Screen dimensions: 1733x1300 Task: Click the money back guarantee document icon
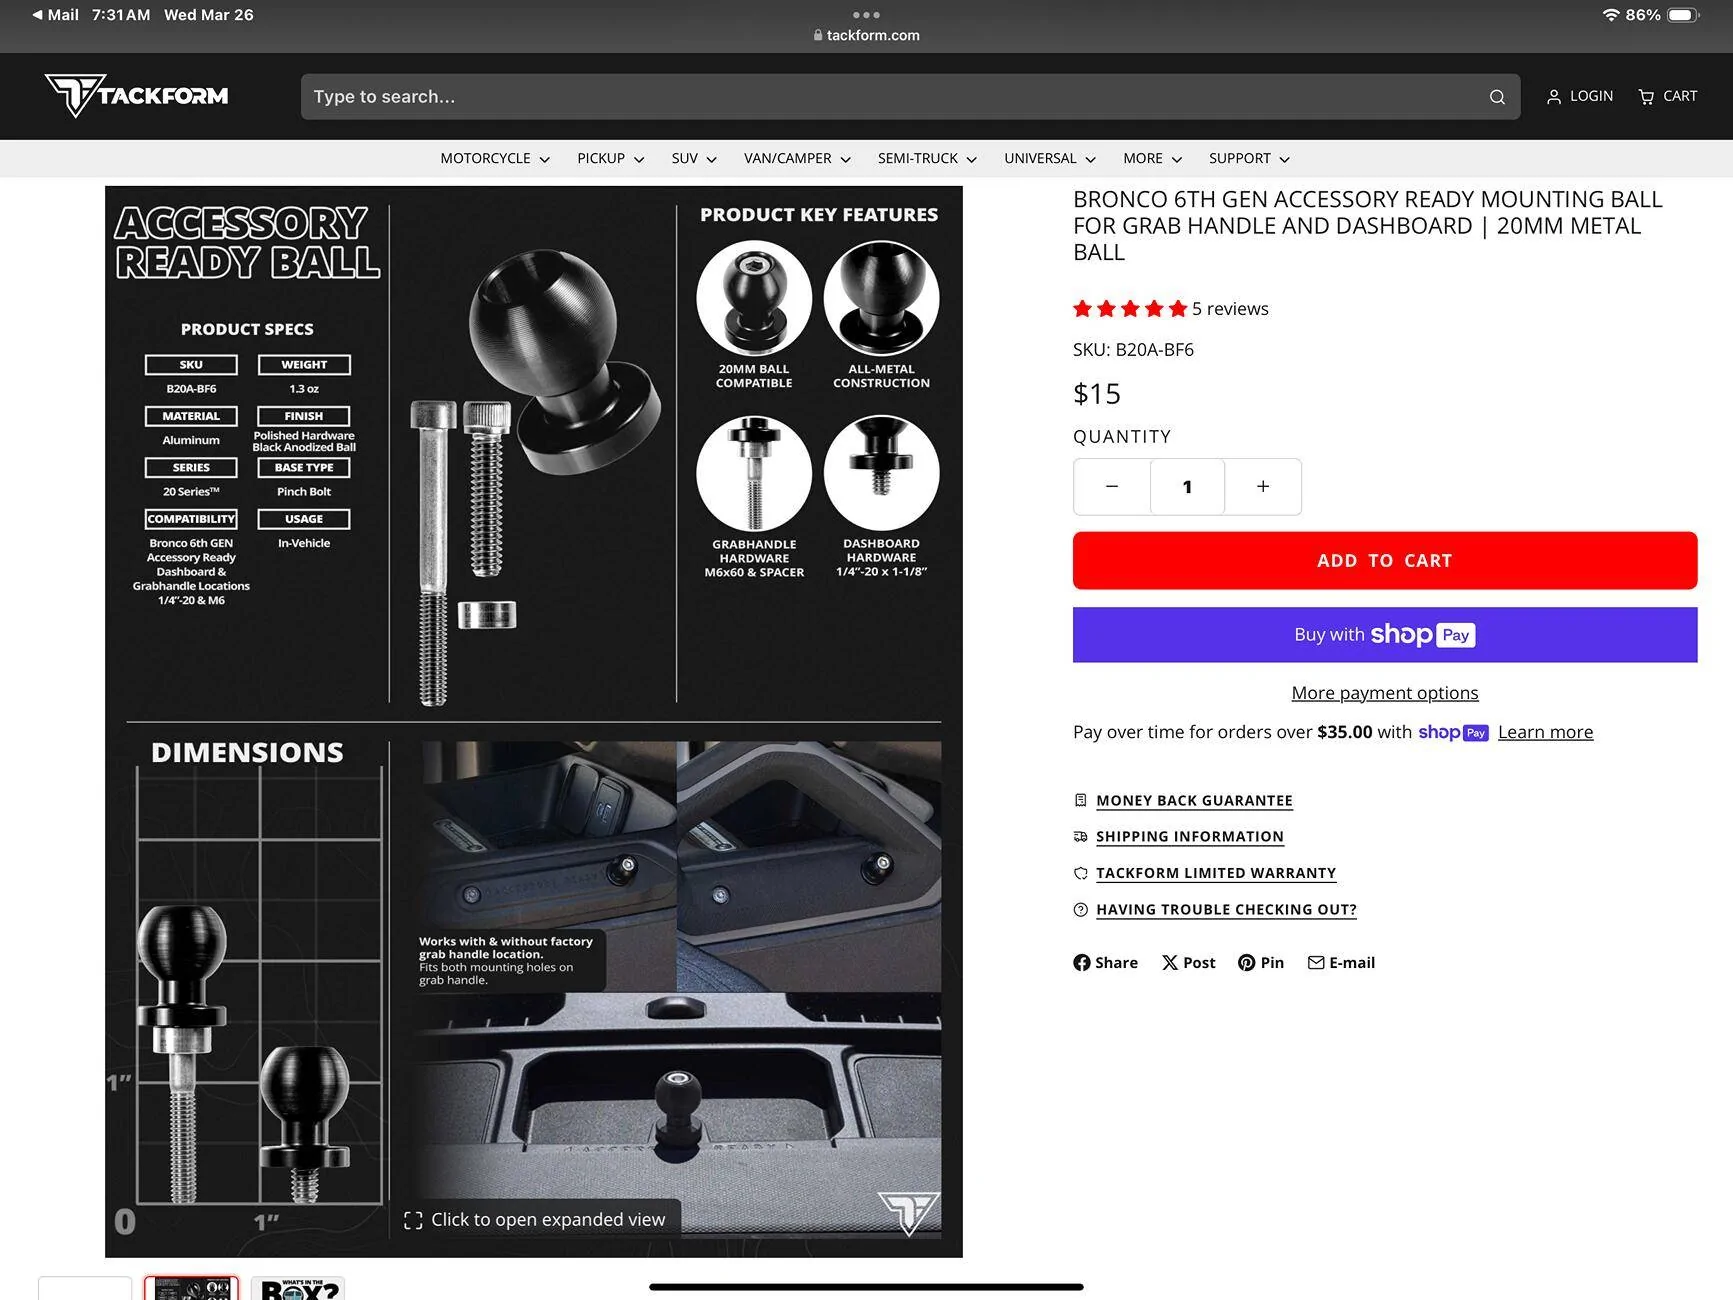click(x=1080, y=800)
